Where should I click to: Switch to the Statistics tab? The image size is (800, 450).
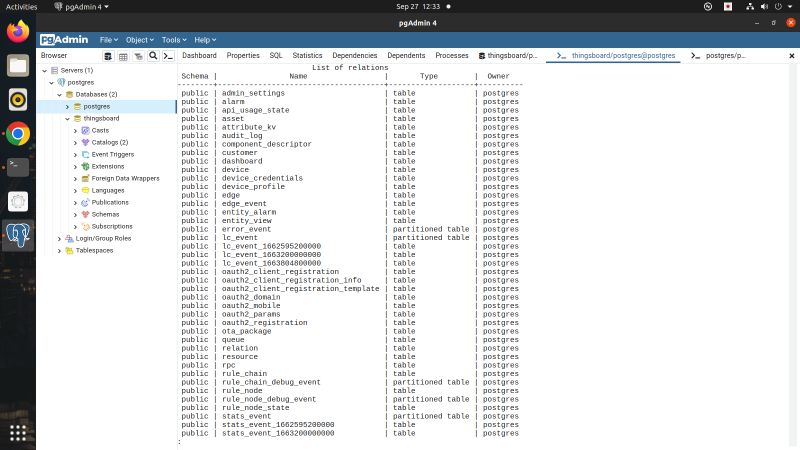point(307,56)
